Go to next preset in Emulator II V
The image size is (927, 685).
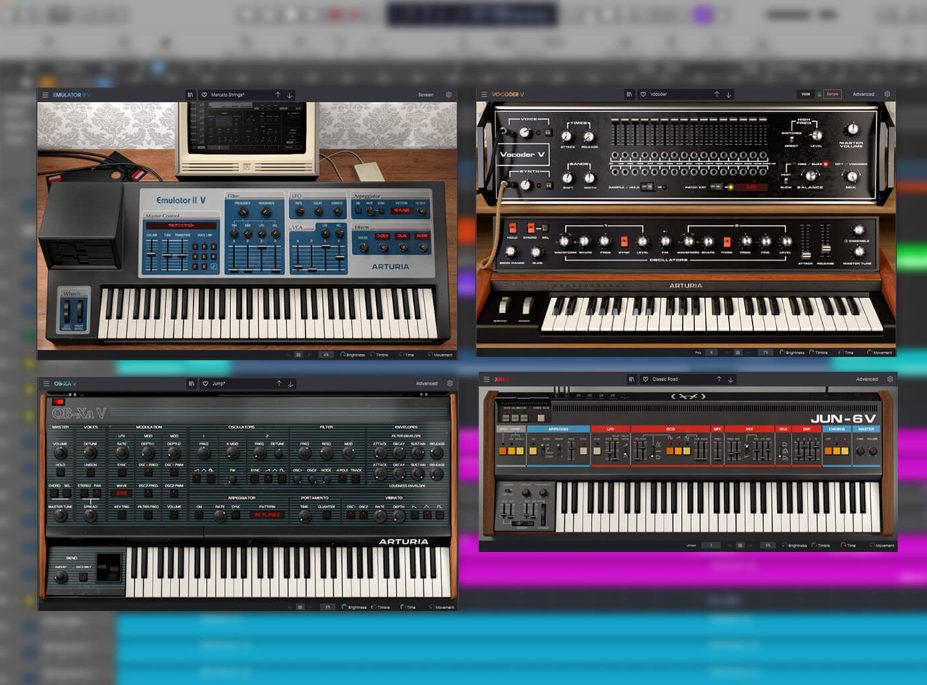pyautogui.click(x=290, y=95)
